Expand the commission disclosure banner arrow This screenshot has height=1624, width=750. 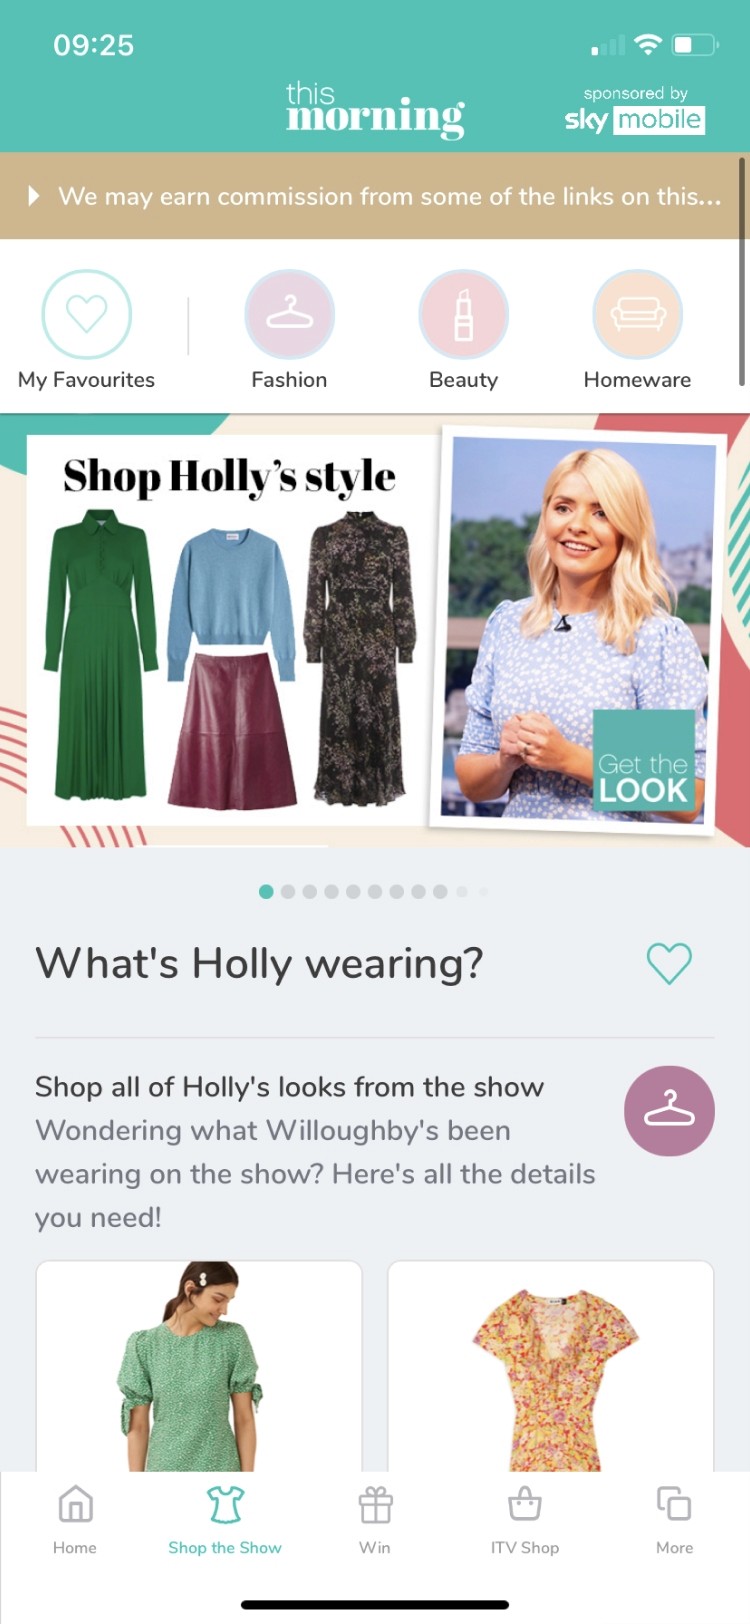(x=34, y=195)
